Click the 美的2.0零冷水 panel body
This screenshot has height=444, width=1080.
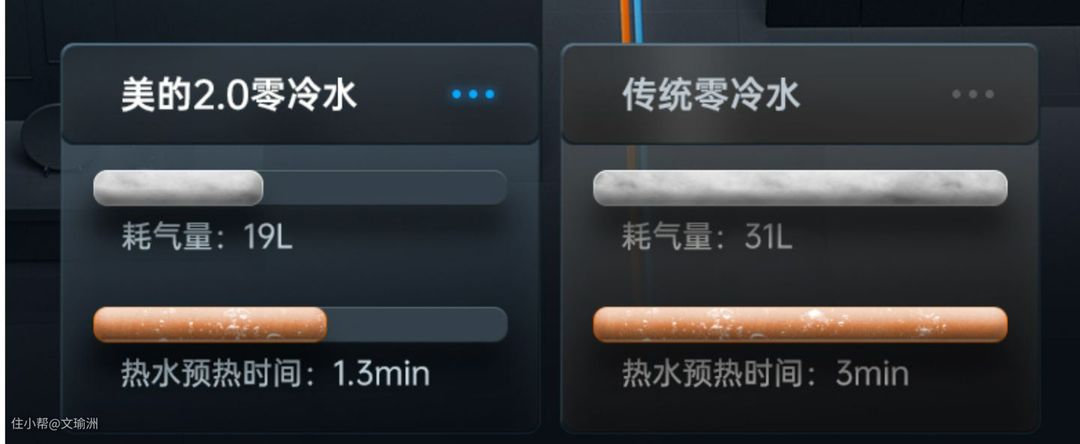click(300, 286)
